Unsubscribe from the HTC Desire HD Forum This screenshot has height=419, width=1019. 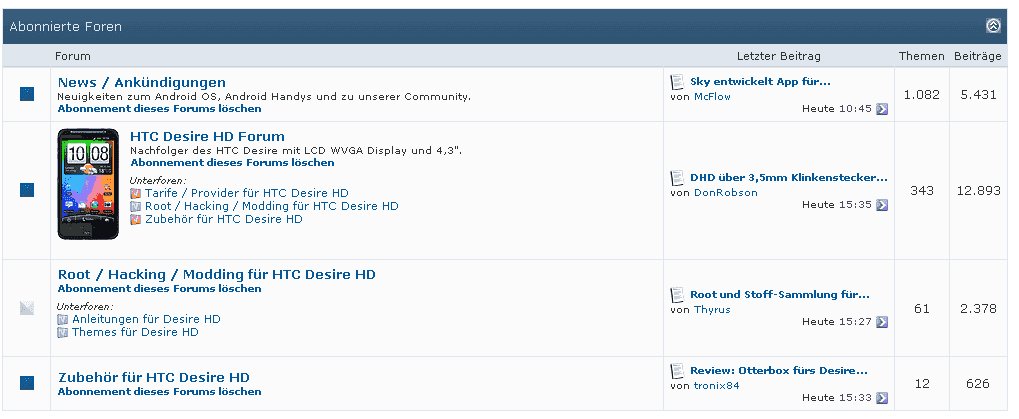point(232,162)
